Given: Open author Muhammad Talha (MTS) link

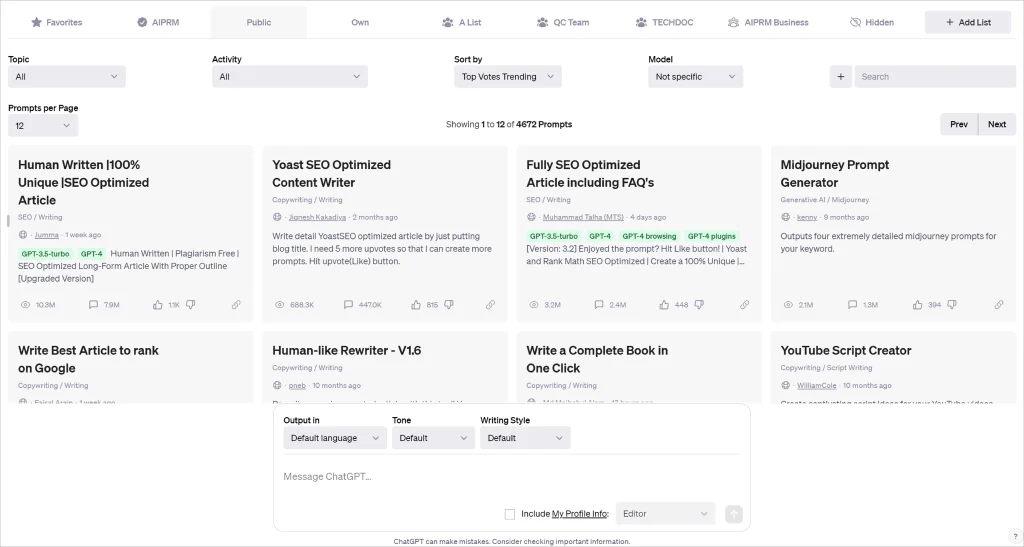Looking at the screenshot, I should pyautogui.click(x=583, y=217).
